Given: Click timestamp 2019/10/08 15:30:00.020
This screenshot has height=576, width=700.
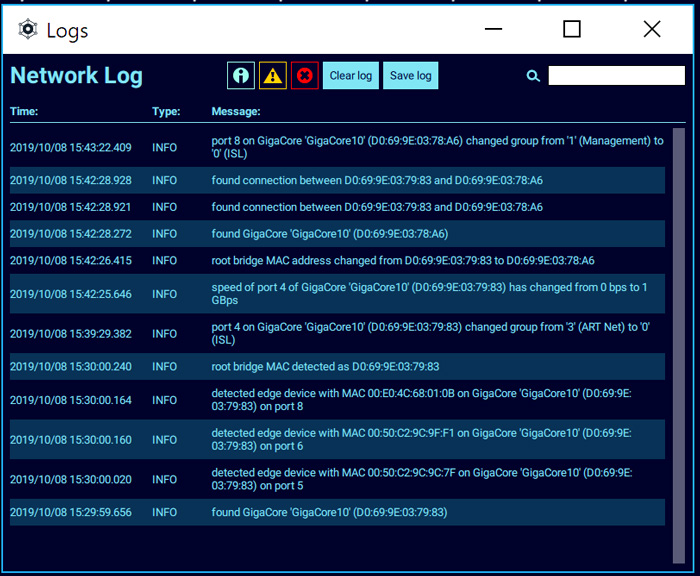Looking at the screenshot, I should [x=71, y=480].
